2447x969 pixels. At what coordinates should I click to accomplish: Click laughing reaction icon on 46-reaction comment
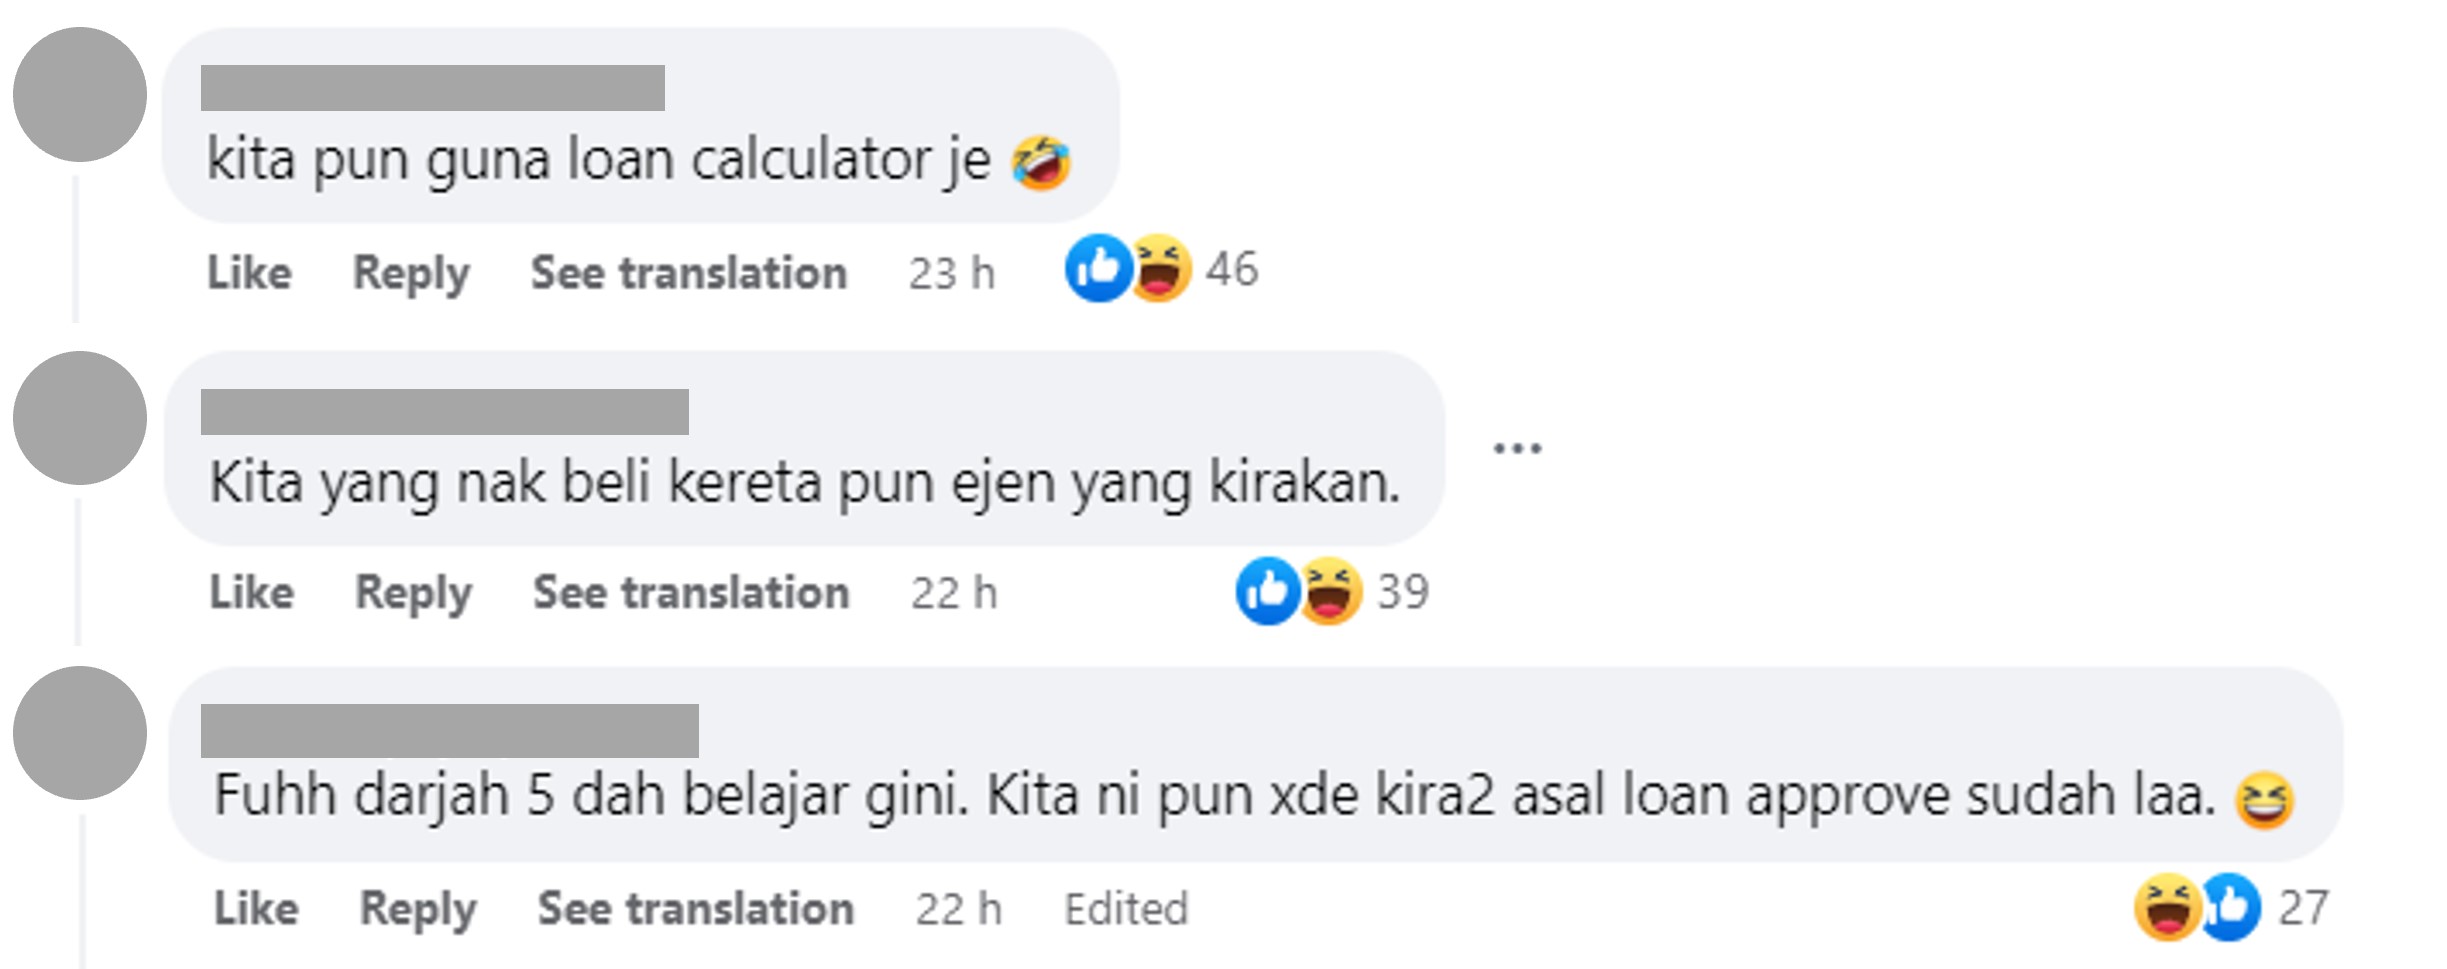click(x=1161, y=268)
